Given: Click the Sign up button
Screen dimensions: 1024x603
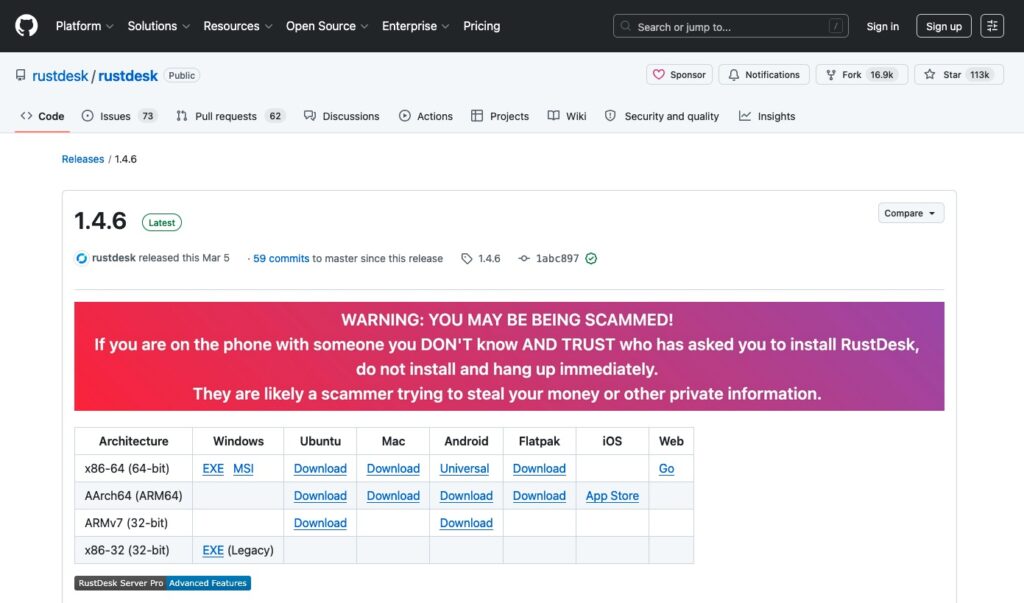Looking at the screenshot, I should click(x=943, y=26).
